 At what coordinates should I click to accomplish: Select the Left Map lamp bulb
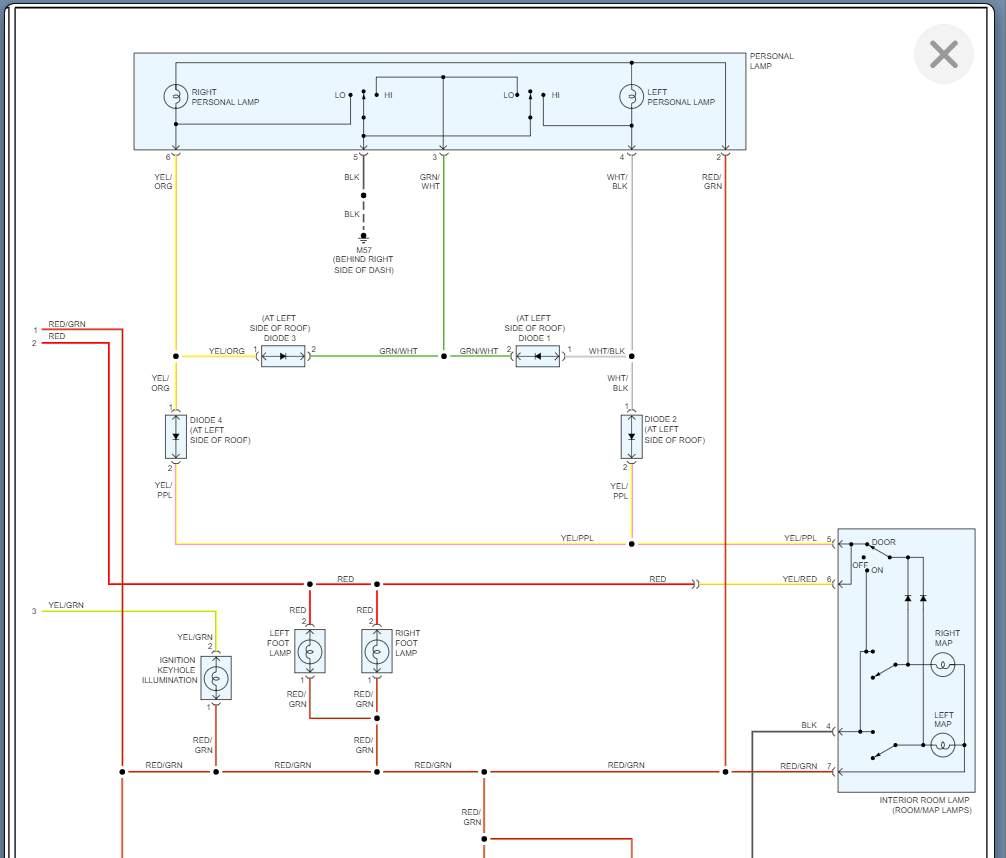pyautogui.click(x=943, y=744)
